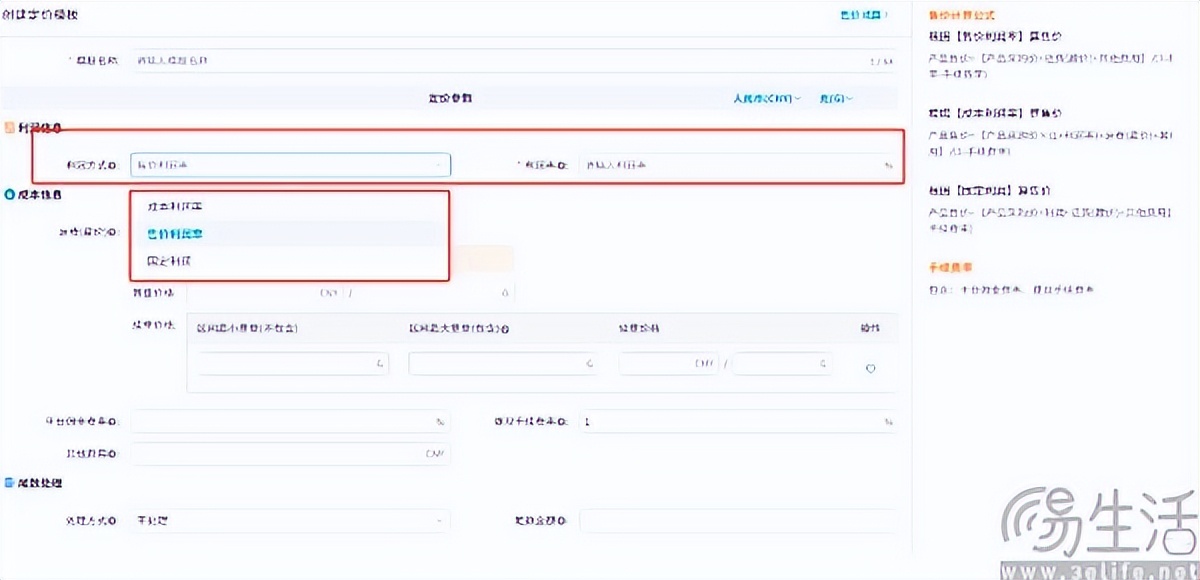Click the orange 售价计算公式 heading in side panel
The width and height of the screenshot is (1200, 580).
[x=962, y=16]
